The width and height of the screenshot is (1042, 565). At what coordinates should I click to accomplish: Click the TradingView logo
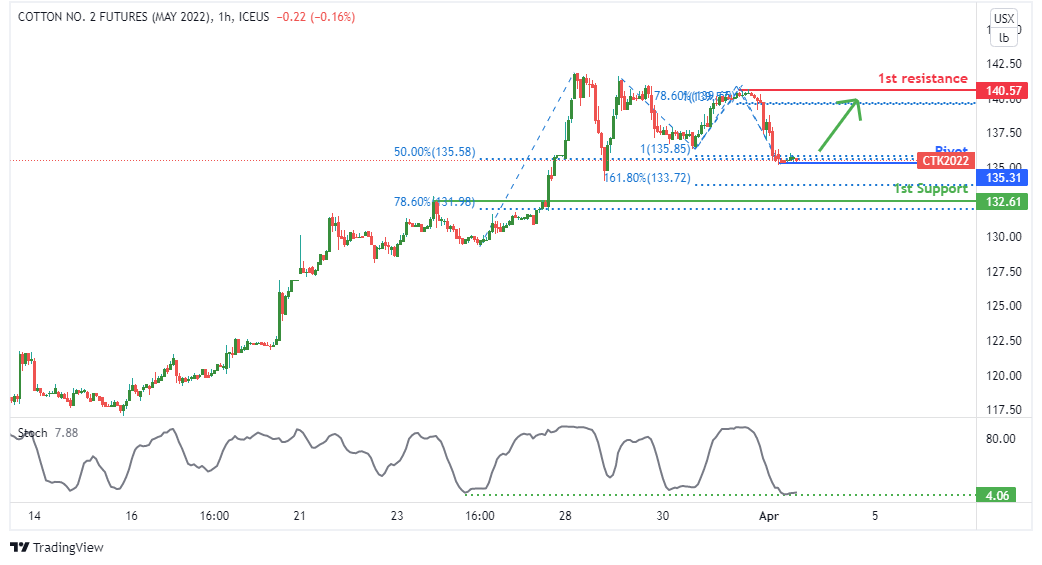[x=57, y=547]
